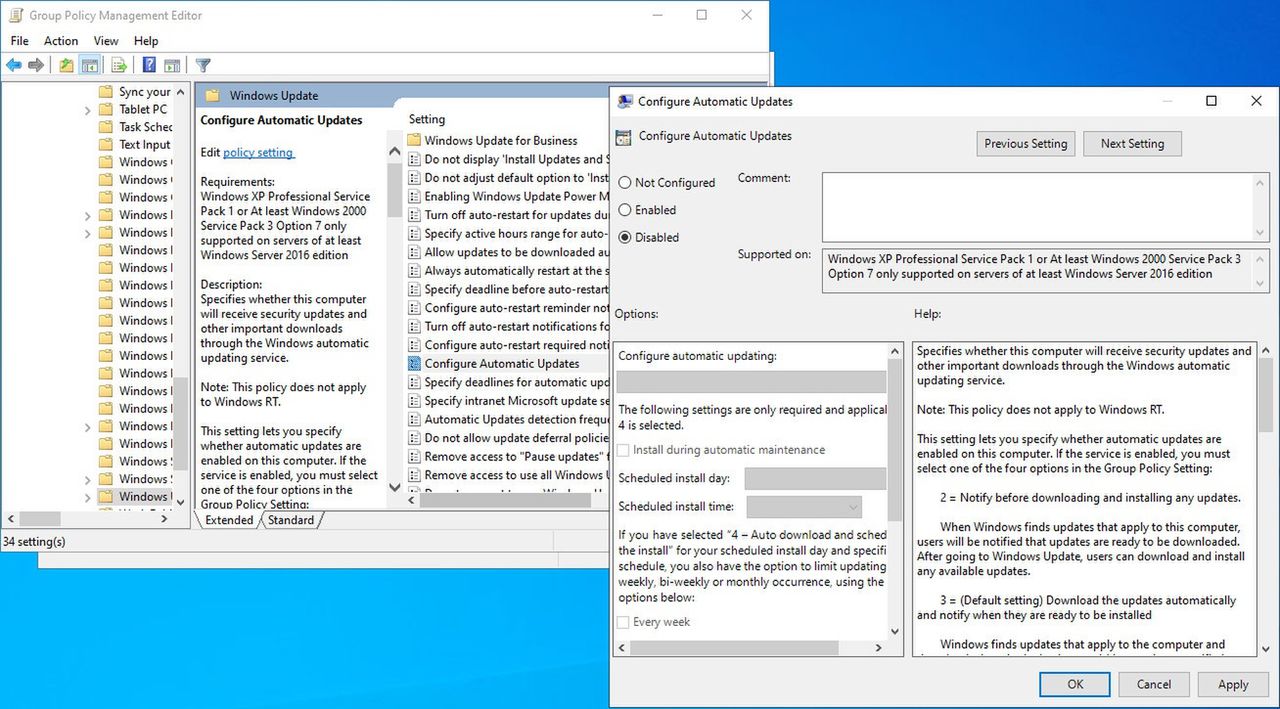The image size is (1280, 709).
Task: Click the console tree's scroll-down arrow
Action: [180, 501]
